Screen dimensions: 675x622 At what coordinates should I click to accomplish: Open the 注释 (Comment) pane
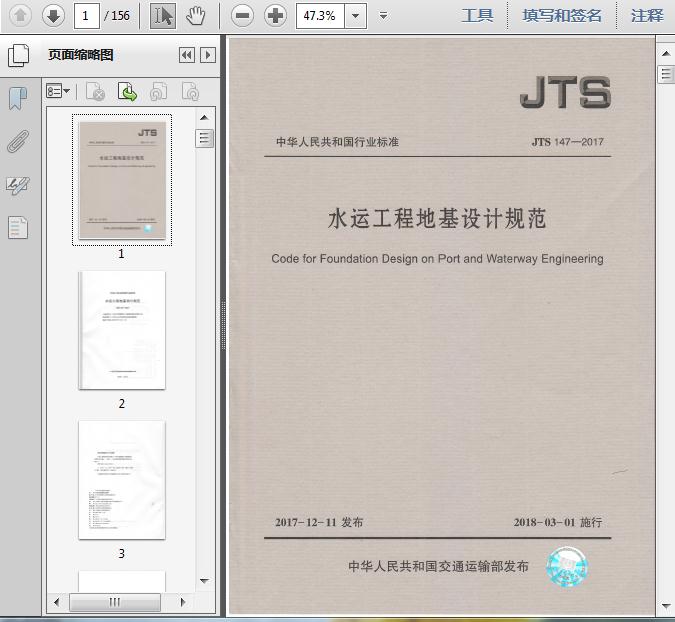tap(647, 15)
